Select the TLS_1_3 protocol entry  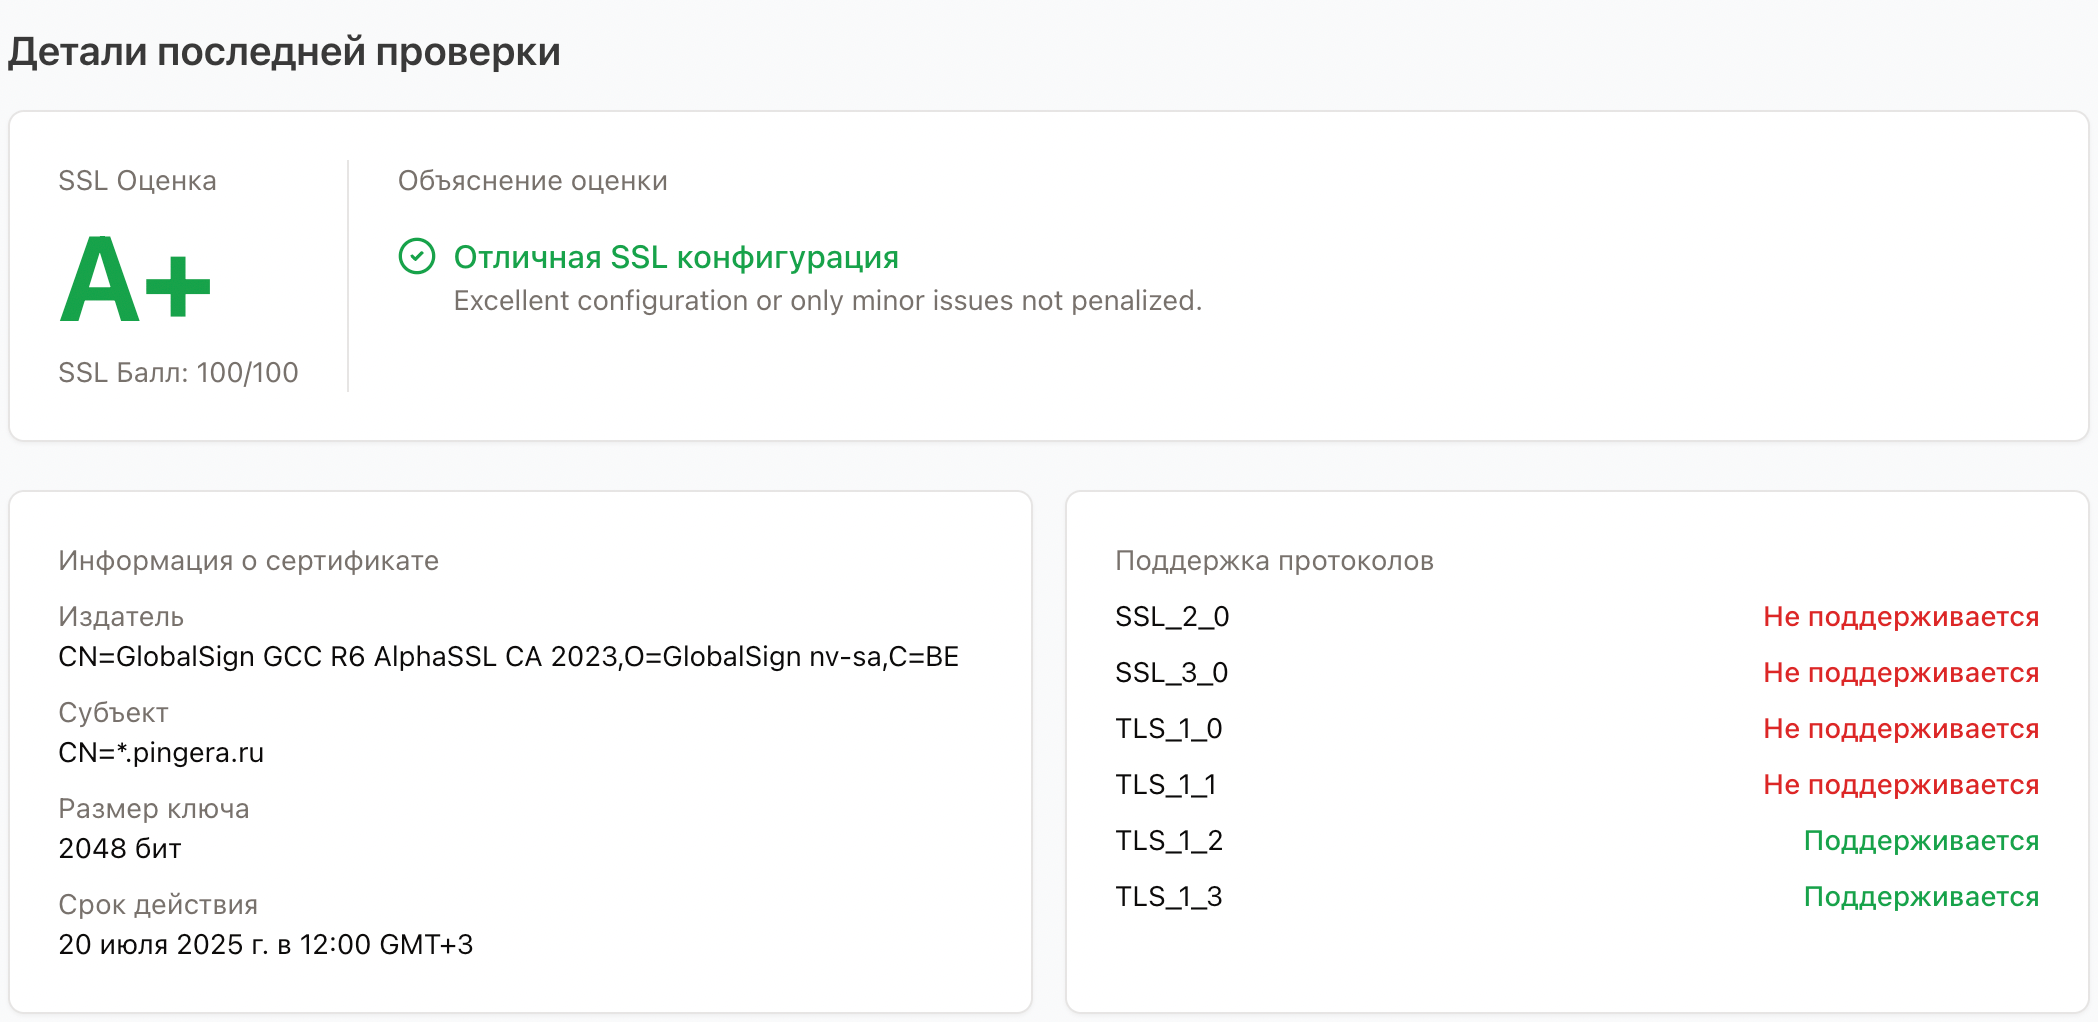[1170, 896]
